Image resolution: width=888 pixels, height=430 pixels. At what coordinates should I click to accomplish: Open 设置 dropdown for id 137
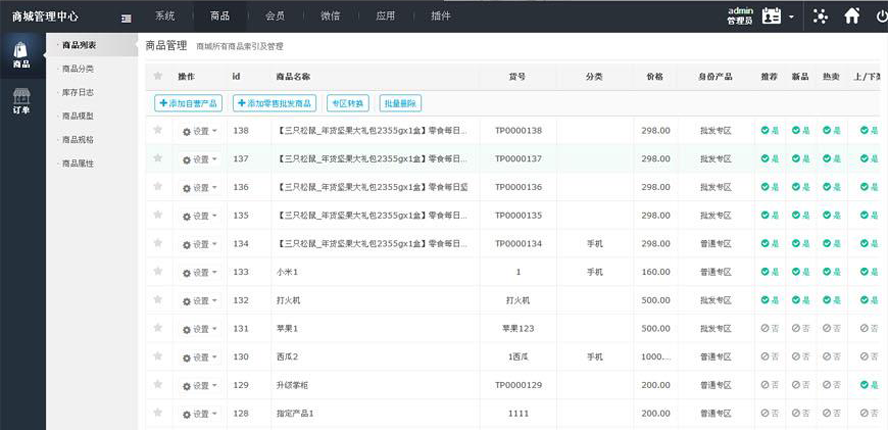[200, 159]
